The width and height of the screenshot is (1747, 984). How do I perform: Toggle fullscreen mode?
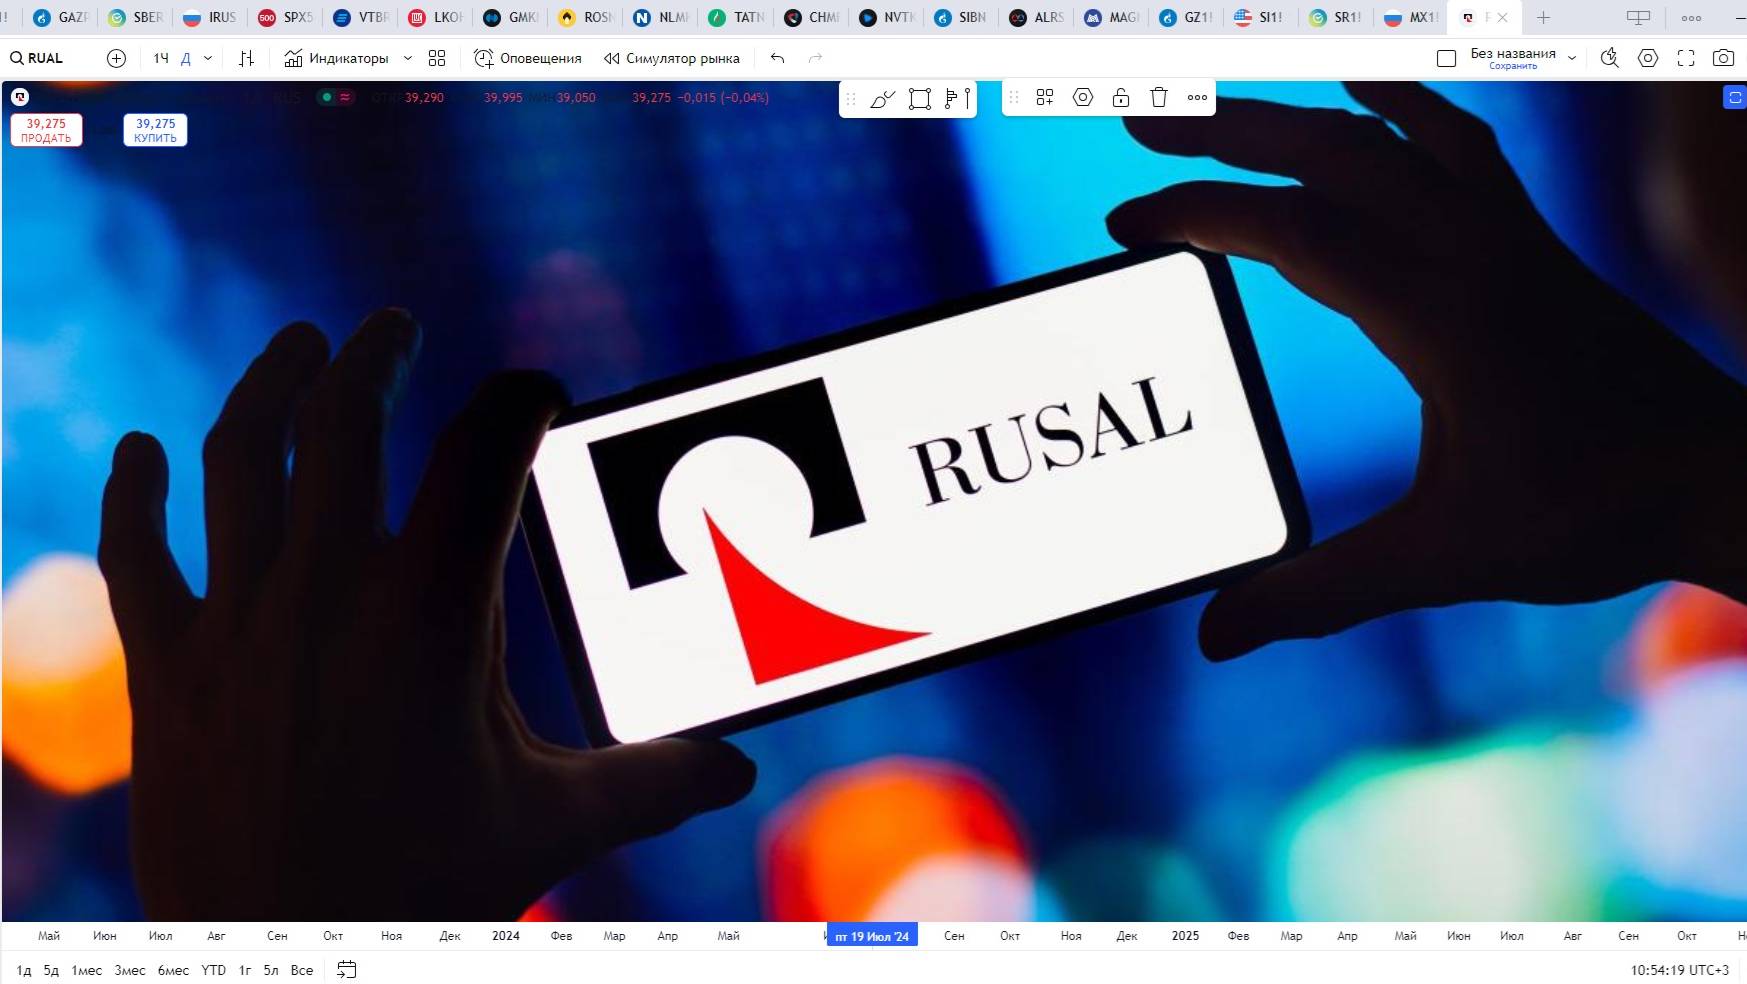1686,58
